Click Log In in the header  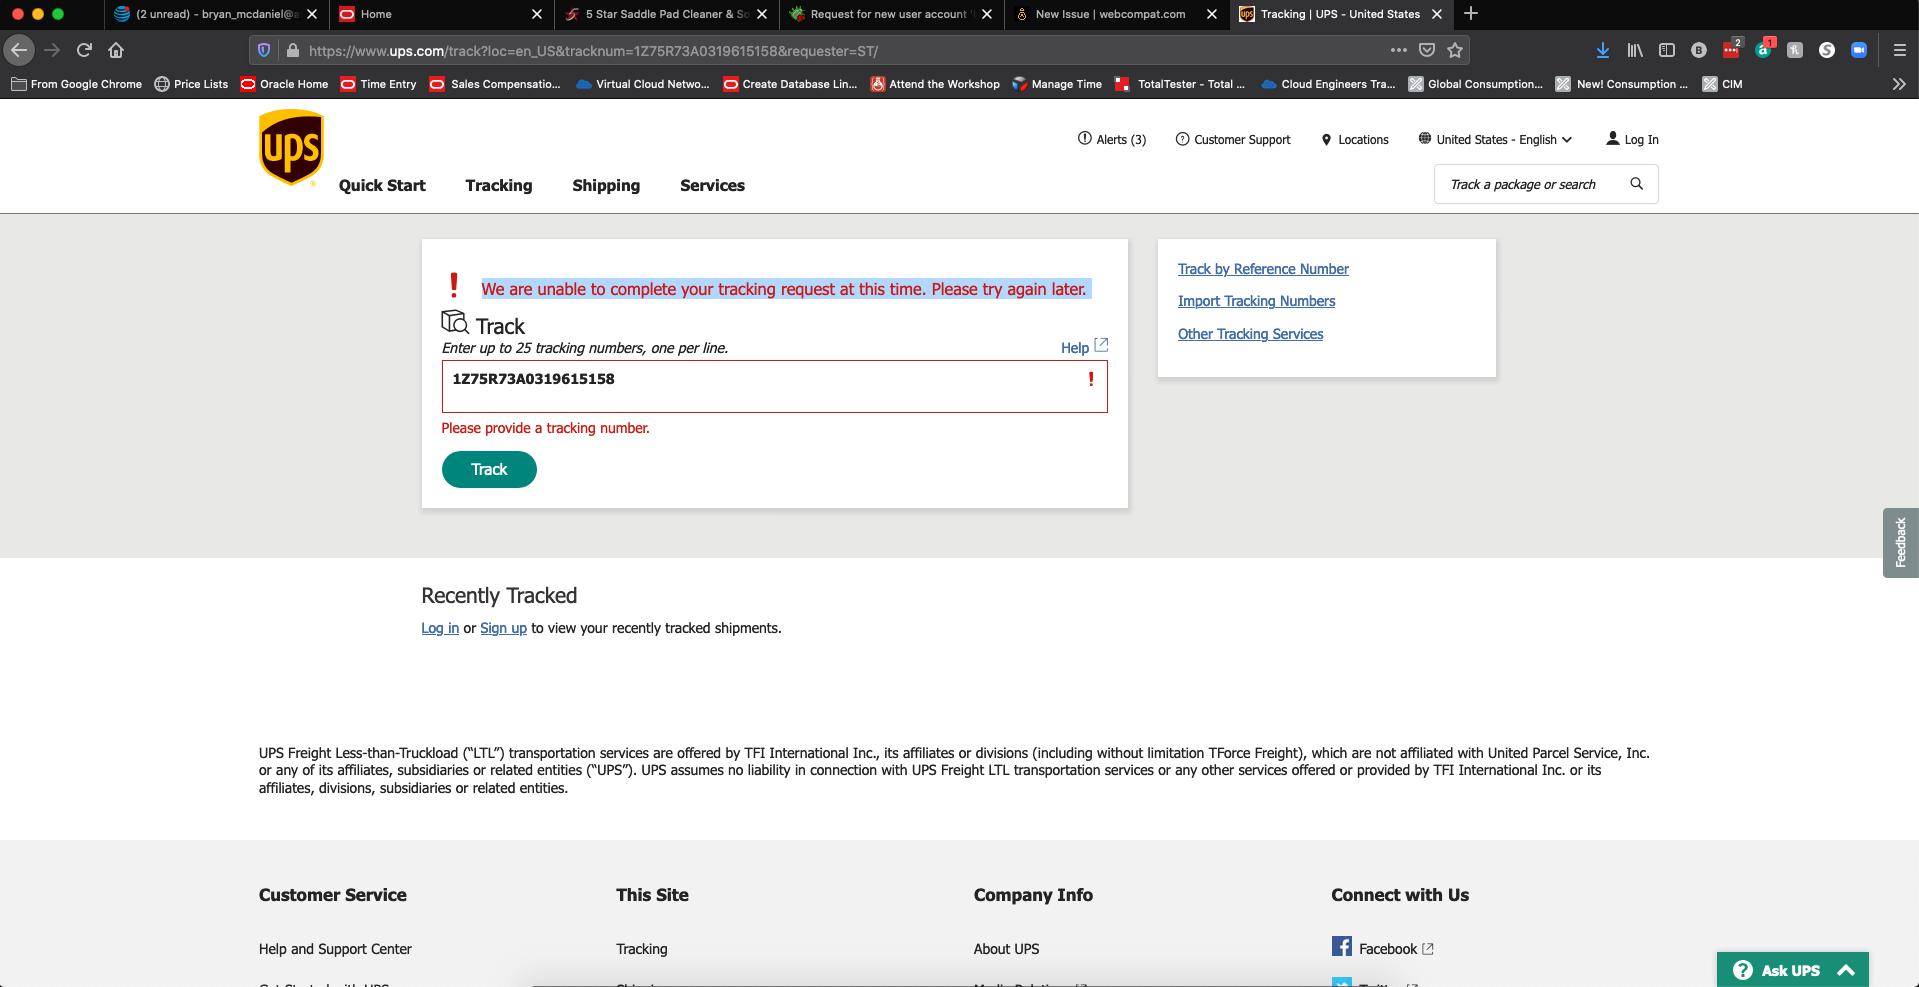point(1632,139)
